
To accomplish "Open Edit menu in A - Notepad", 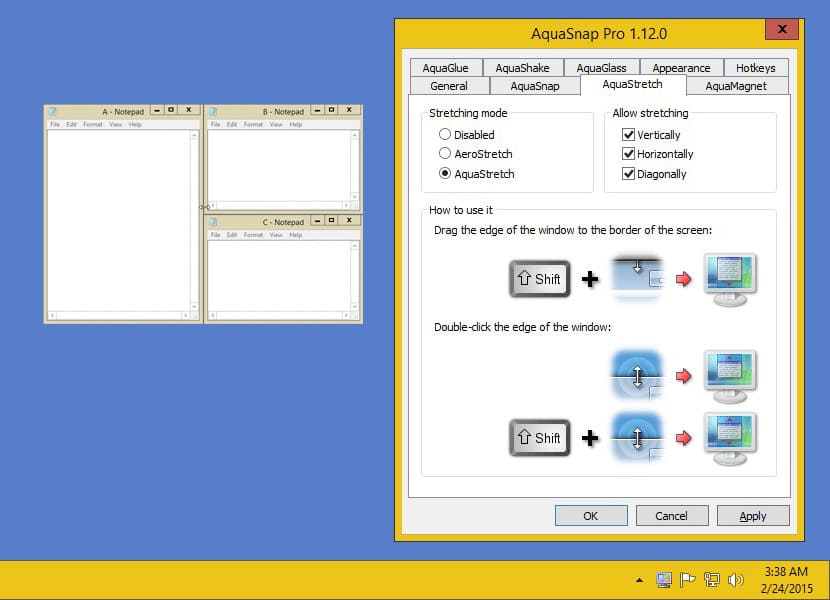I will (71, 124).
